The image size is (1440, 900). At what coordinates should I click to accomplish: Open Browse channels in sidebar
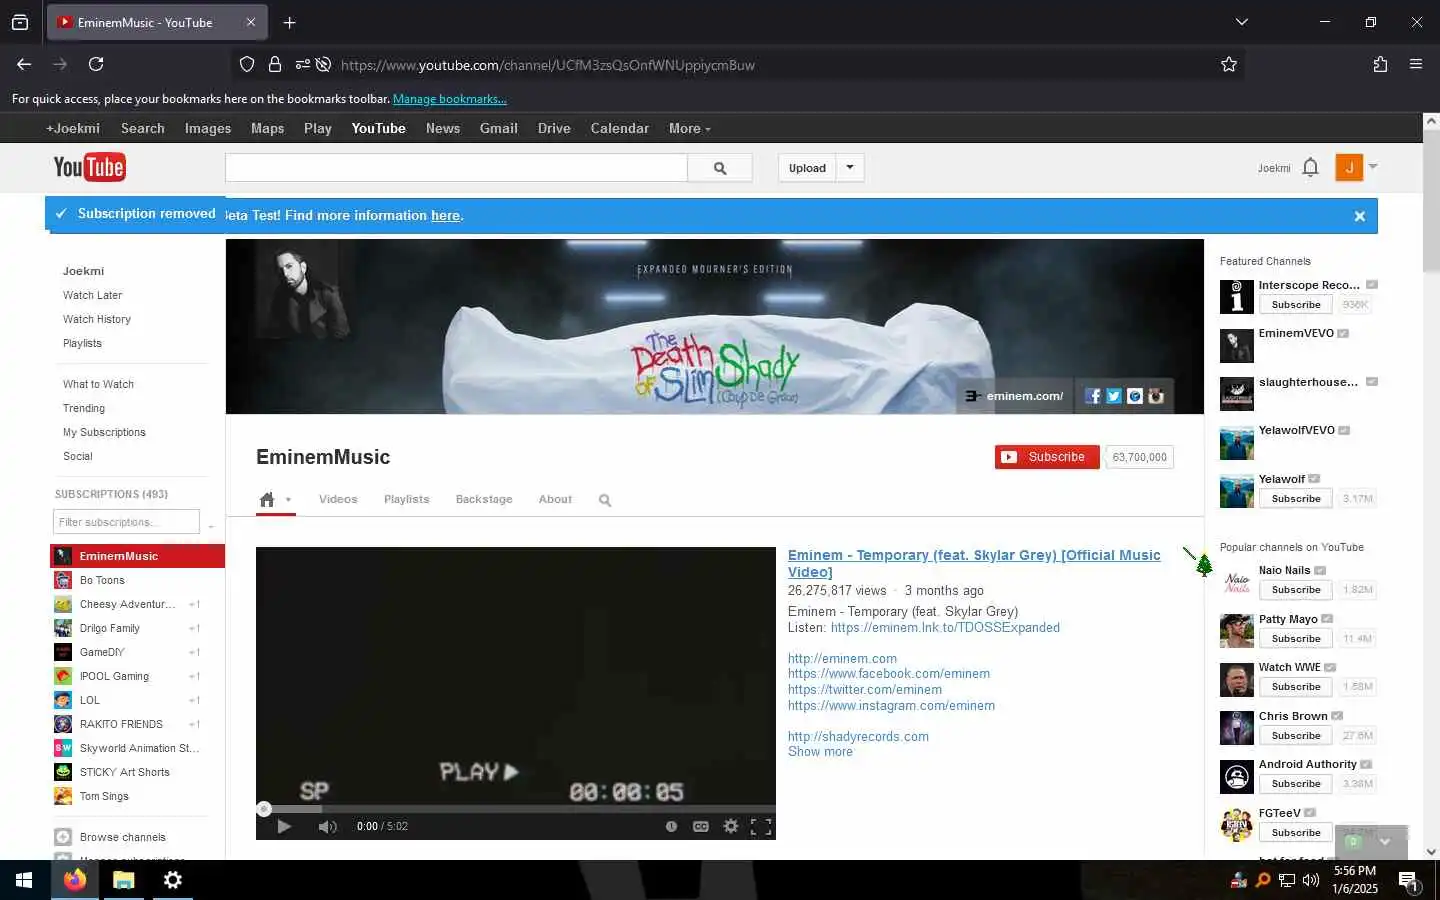pyautogui.click(x=123, y=837)
